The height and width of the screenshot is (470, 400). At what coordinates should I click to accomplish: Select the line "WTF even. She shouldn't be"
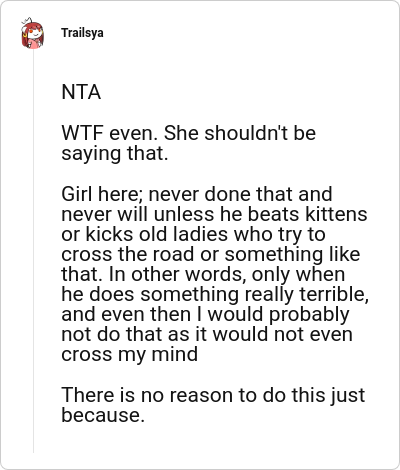coord(189,133)
